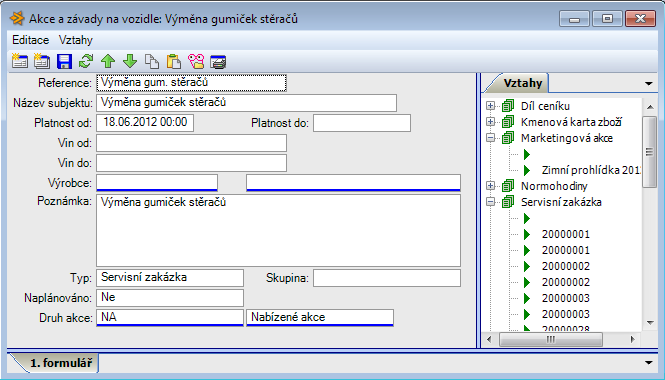Click the Marketingová akce folder icon
665x380 pixels.
pyautogui.click(x=508, y=138)
